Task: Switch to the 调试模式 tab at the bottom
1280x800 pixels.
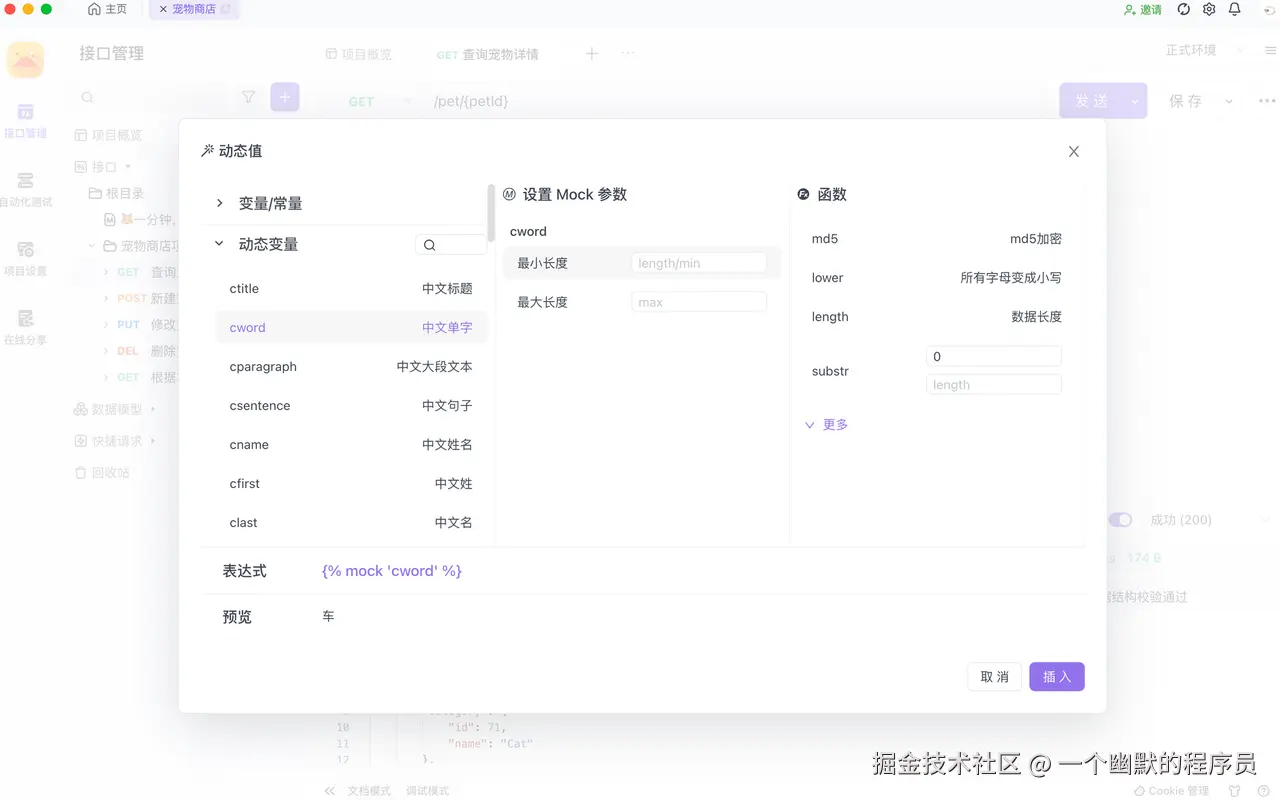Action: tap(427, 790)
